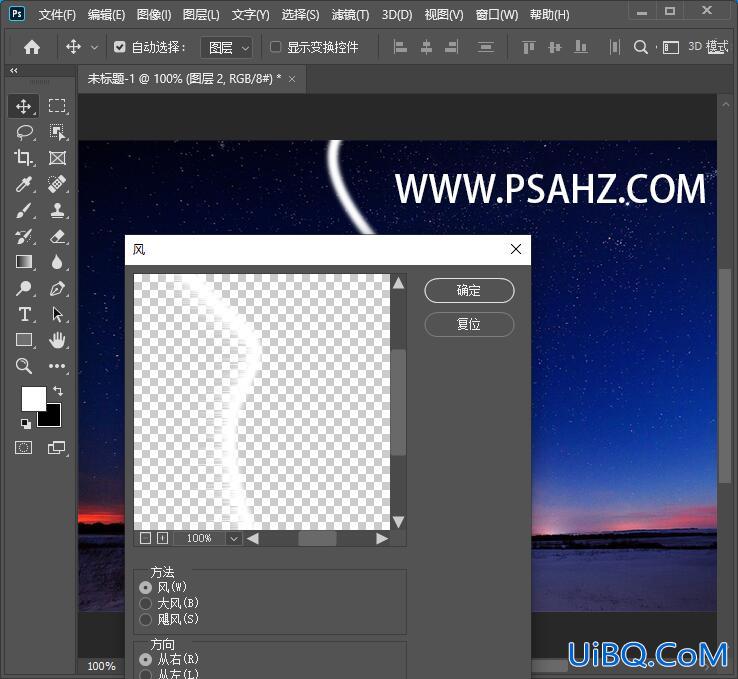Open the workspace switcher icon
The width and height of the screenshot is (738, 679).
[671, 48]
